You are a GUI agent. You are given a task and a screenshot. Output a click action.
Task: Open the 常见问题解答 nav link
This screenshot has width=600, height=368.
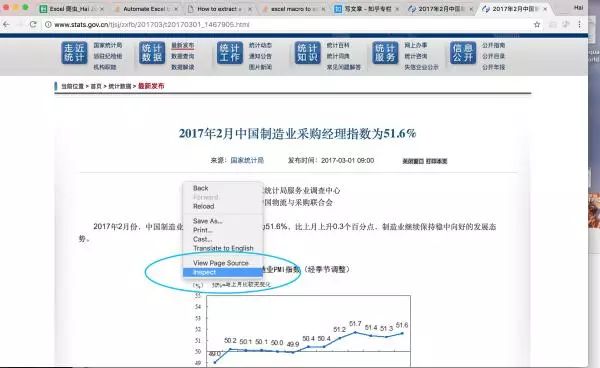344,67
